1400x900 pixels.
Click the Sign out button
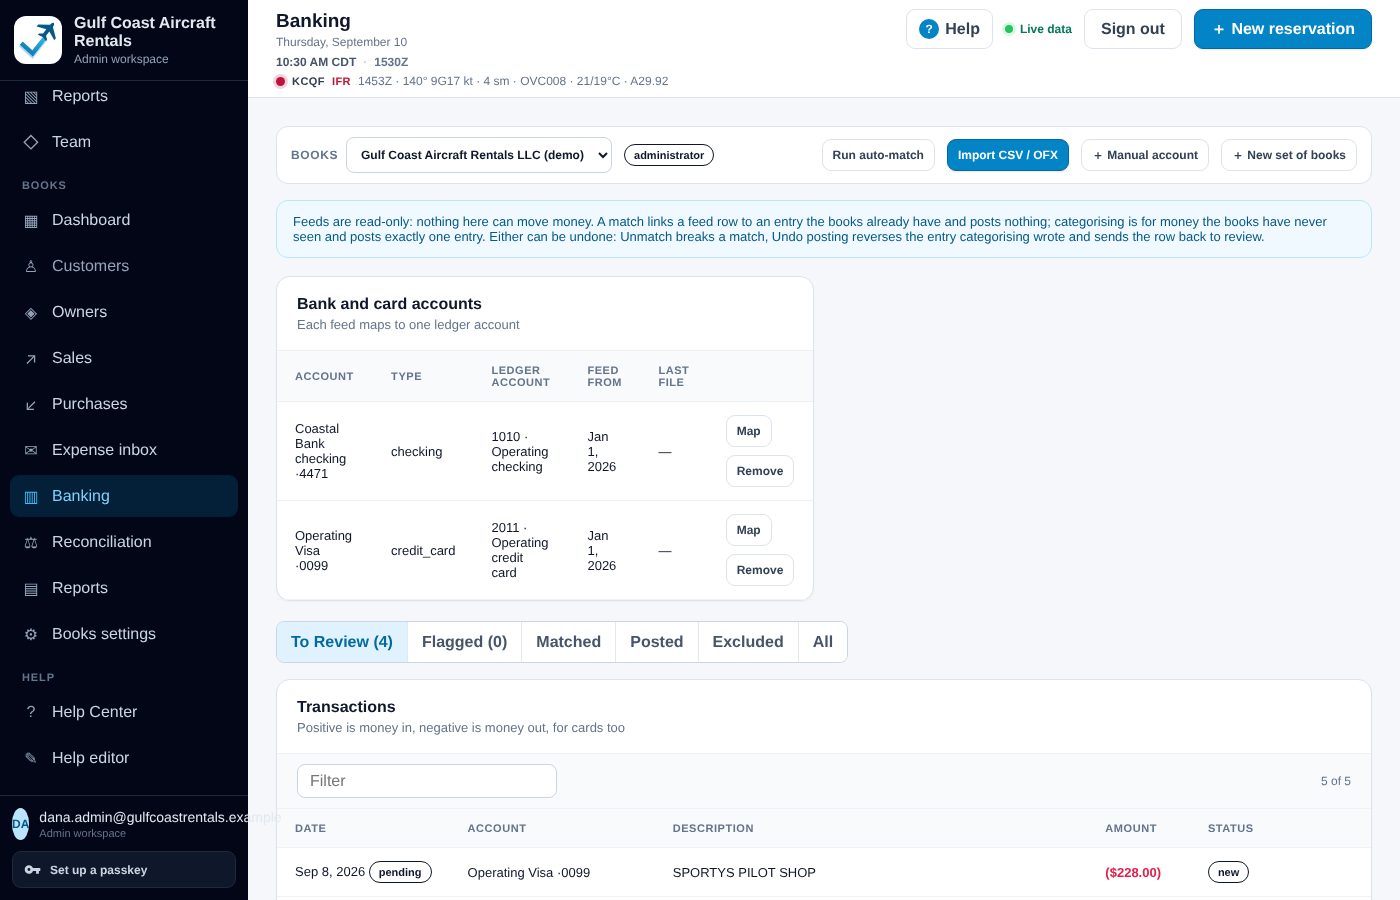click(1133, 29)
